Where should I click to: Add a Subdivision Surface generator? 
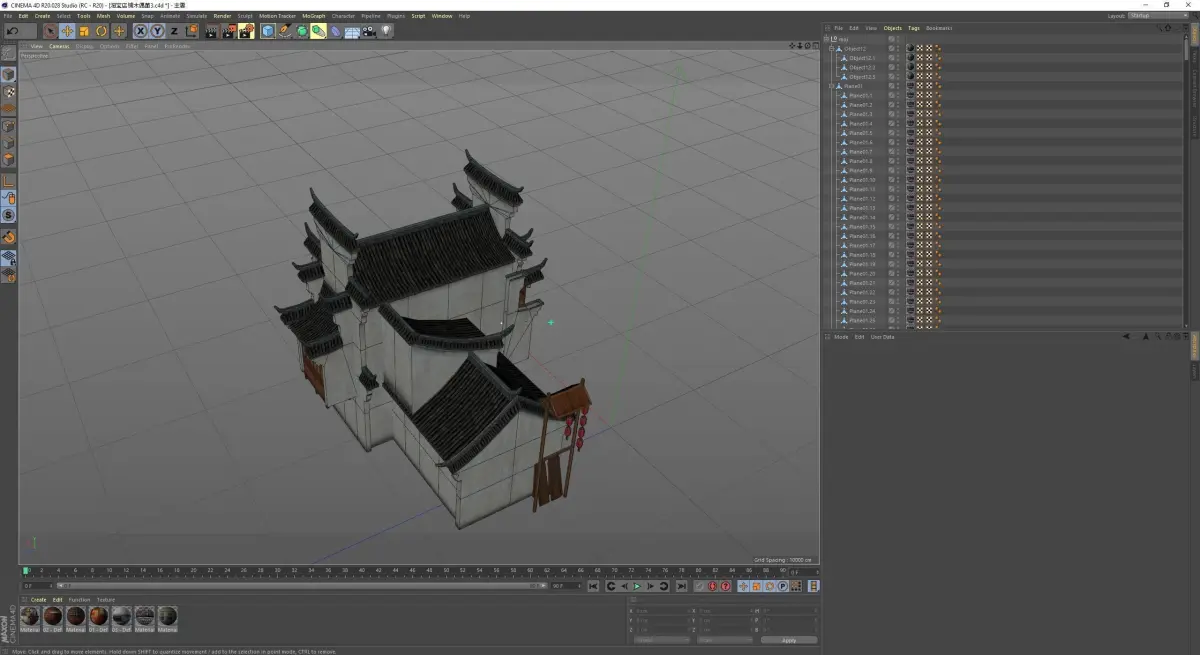pos(302,31)
